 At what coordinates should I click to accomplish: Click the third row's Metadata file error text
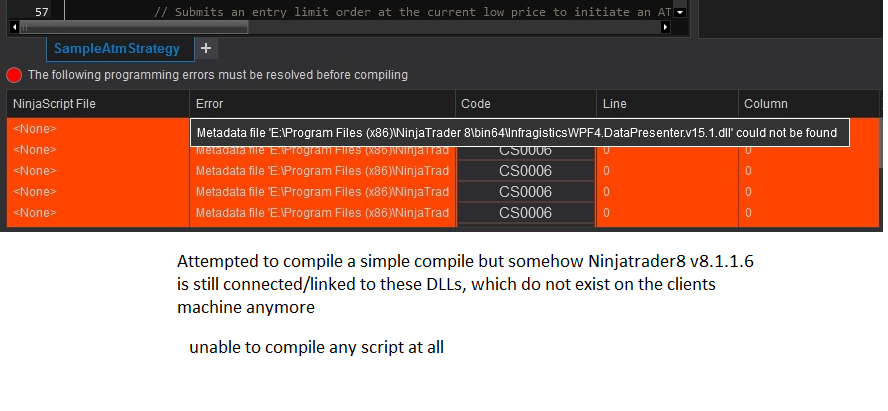(x=322, y=171)
